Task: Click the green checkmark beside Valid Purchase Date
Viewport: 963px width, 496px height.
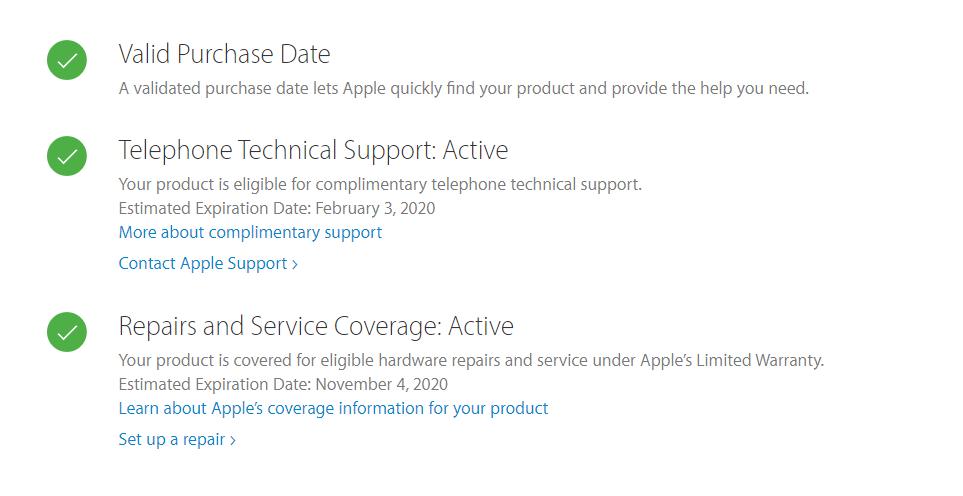Action: click(67, 60)
